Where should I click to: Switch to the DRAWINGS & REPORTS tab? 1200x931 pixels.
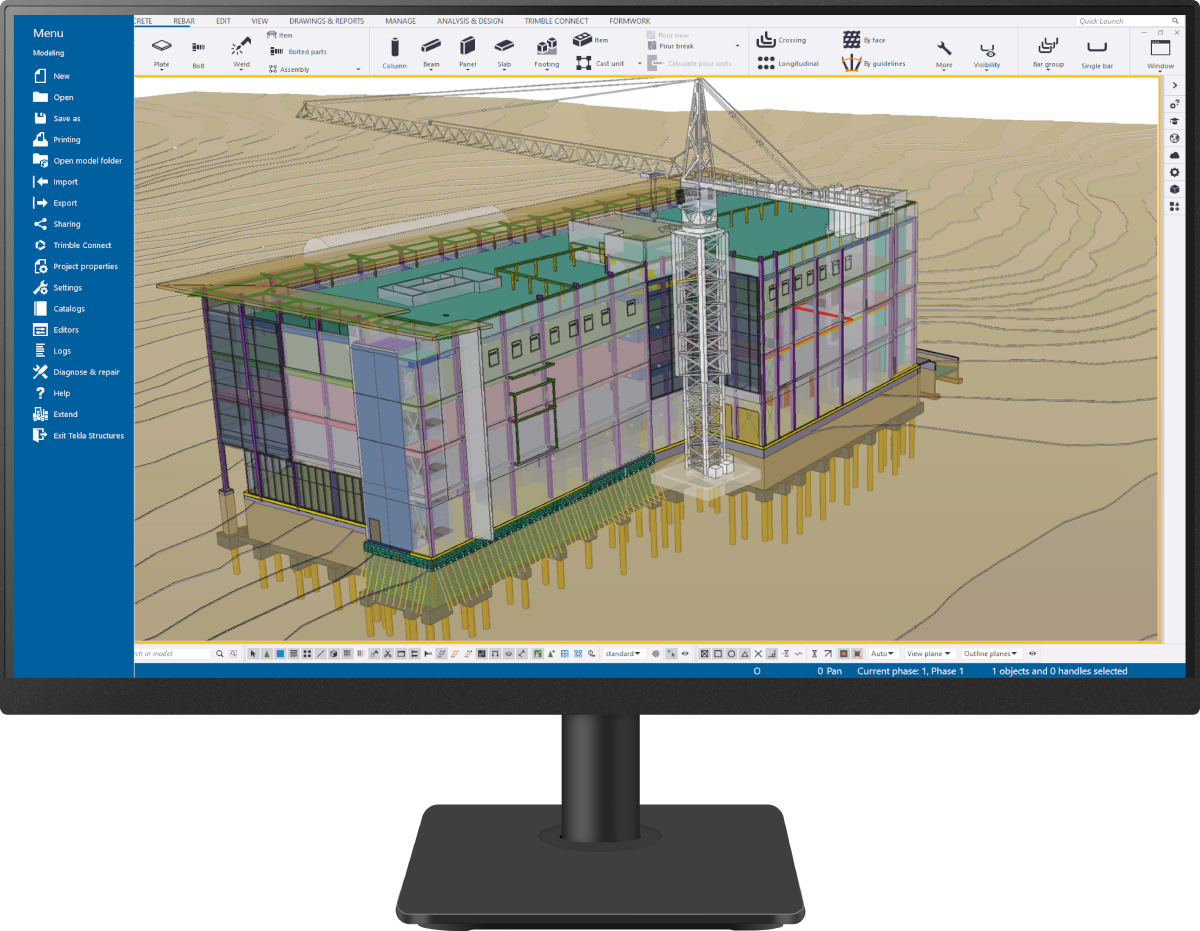pos(325,19)
